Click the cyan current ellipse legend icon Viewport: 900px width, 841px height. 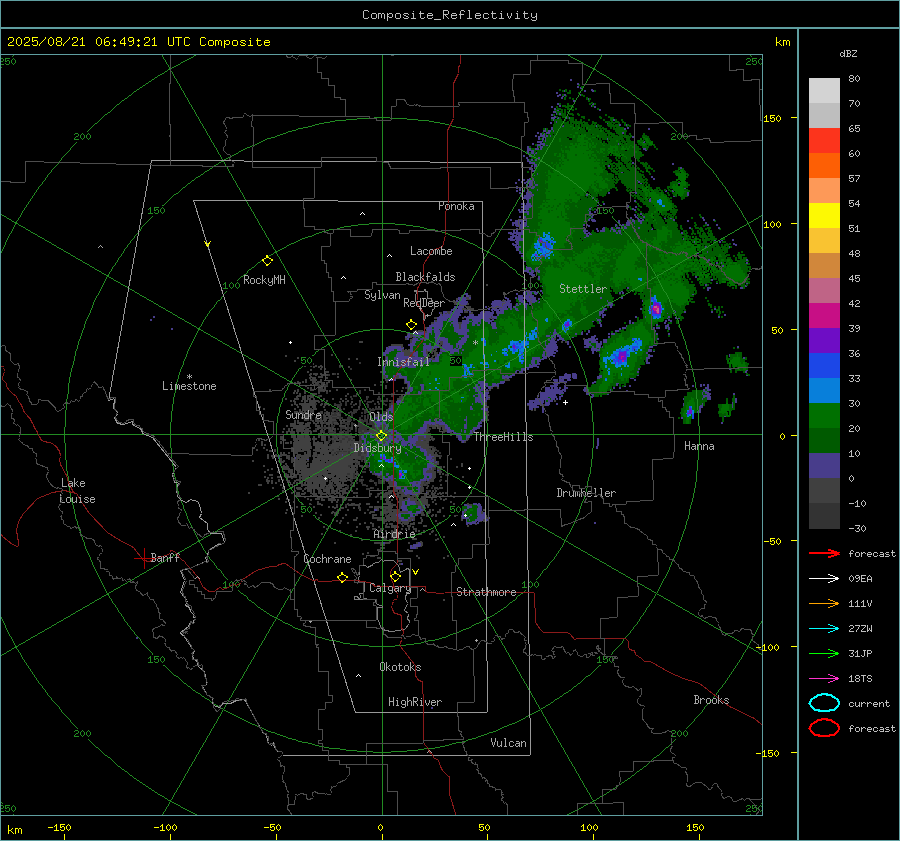click(x=824, y=703)
